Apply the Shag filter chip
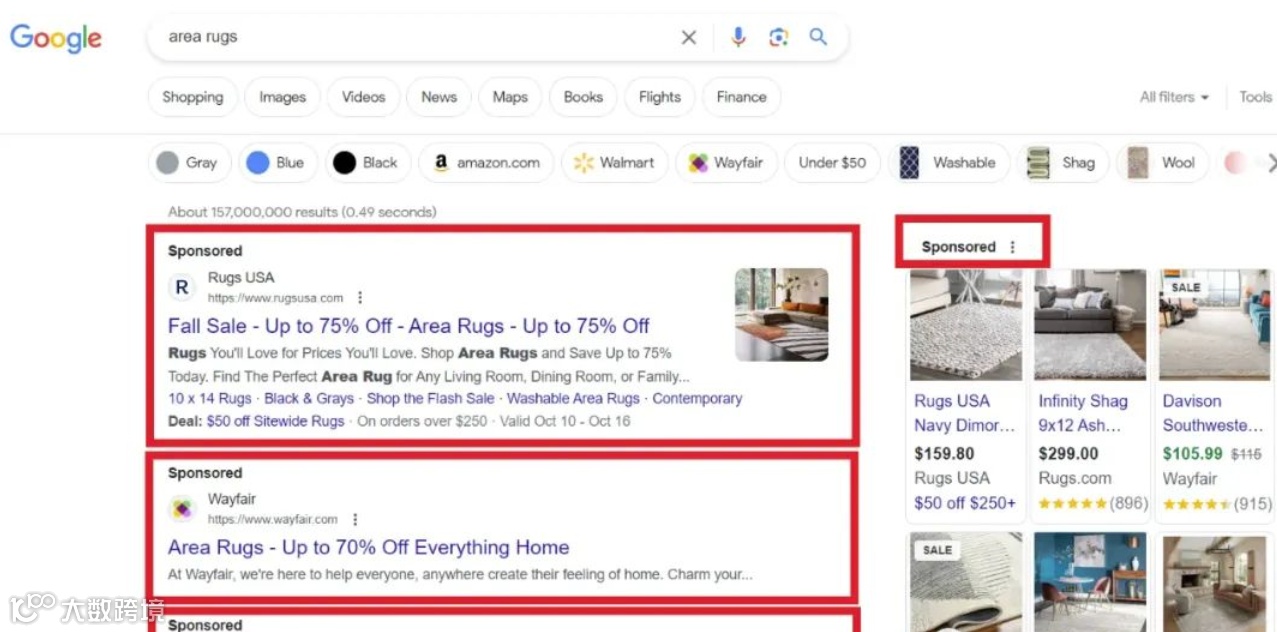The width and height of the screenshot is (1277, 632). 1062,163
